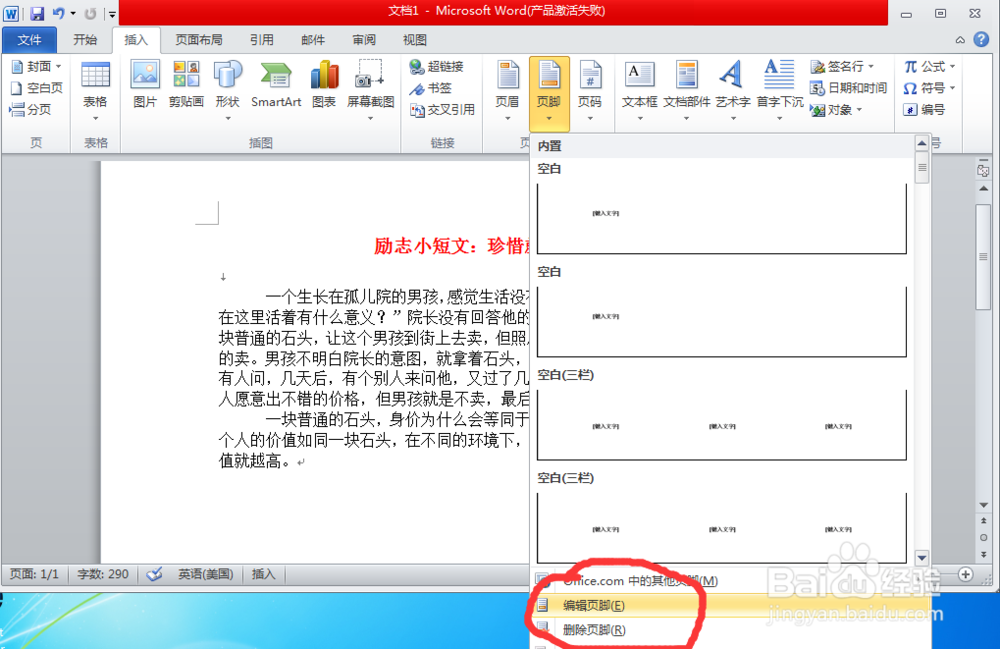Toggle insert mode via 插入 status indicator

(263, 573)
